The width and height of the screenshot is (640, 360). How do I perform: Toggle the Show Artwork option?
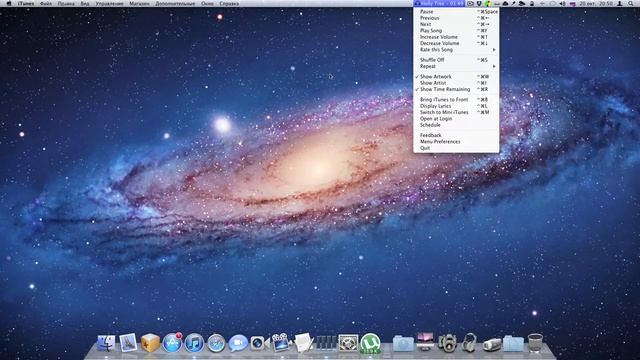point(456,76)
